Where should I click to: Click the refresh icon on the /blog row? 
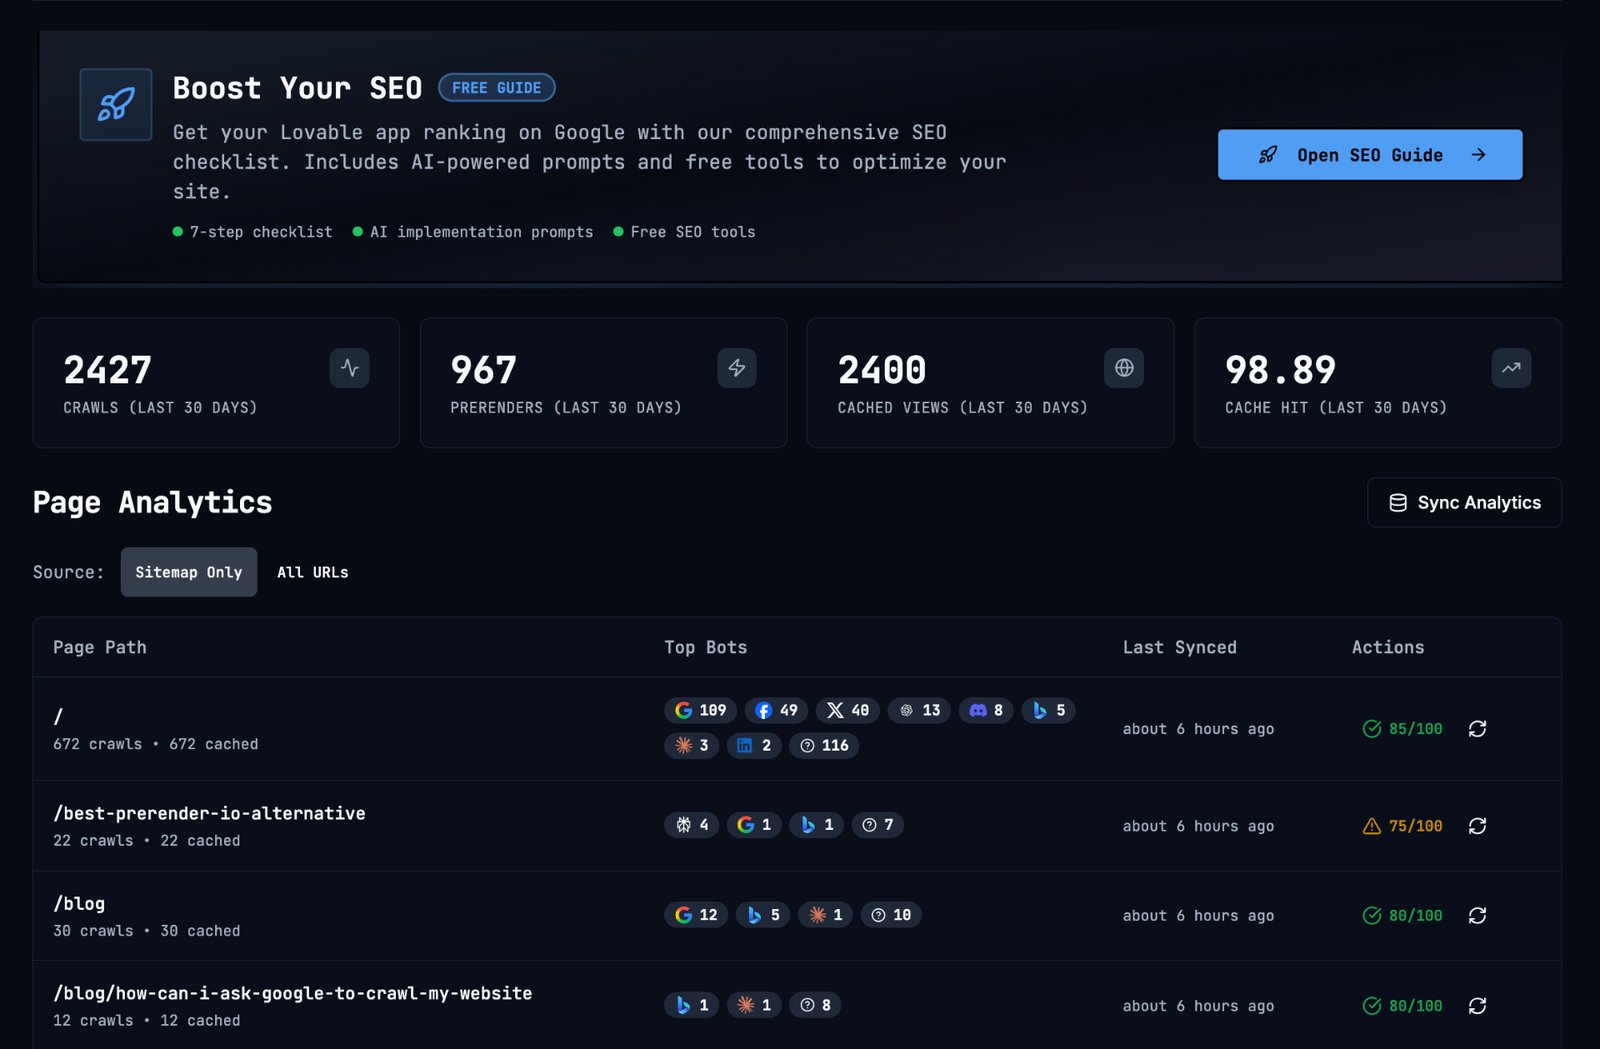(x=1478, y=915)
